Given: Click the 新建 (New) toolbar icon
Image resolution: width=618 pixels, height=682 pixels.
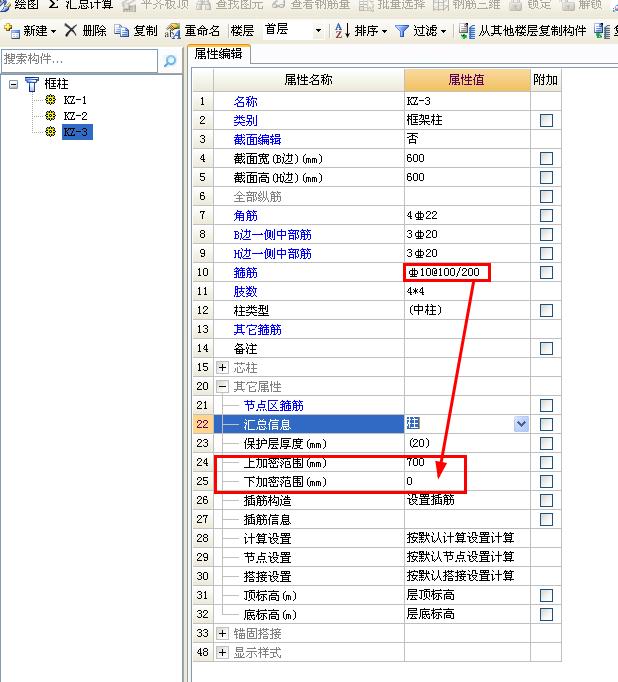Looking at the screenshot, I should click(x=12, y=30).
